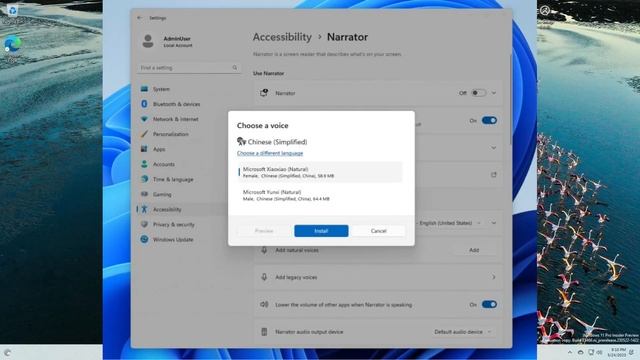Click the disabled Preview button

point(264,231)
